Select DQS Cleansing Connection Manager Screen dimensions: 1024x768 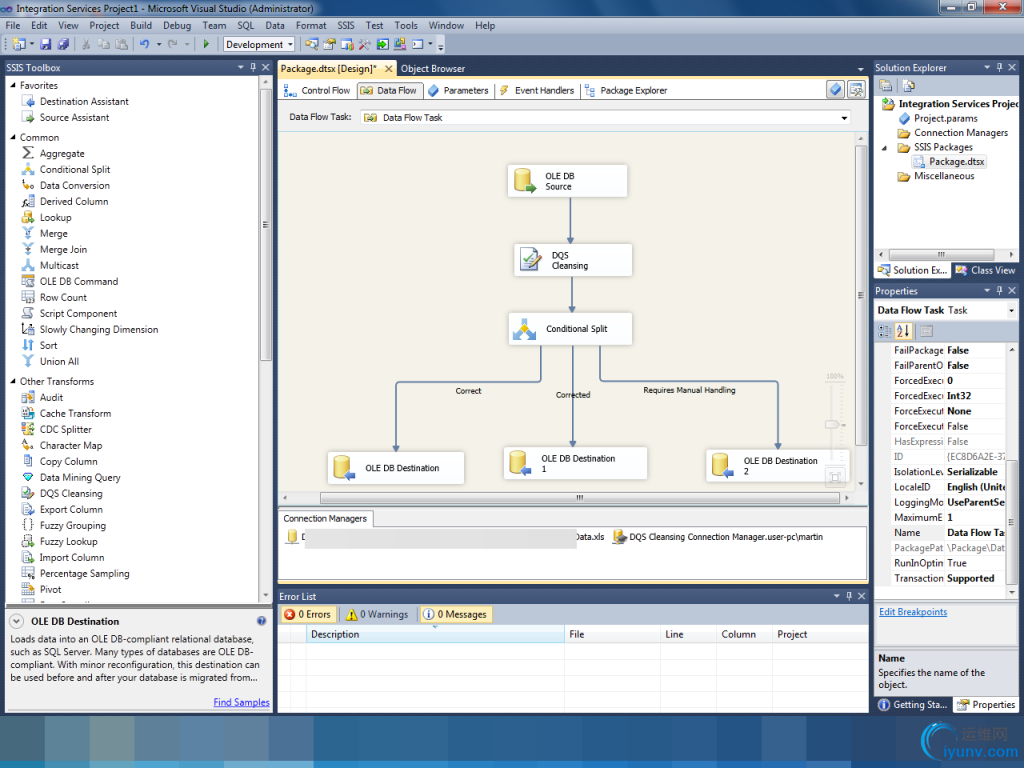pyautogui.click(x=718, y=537)
